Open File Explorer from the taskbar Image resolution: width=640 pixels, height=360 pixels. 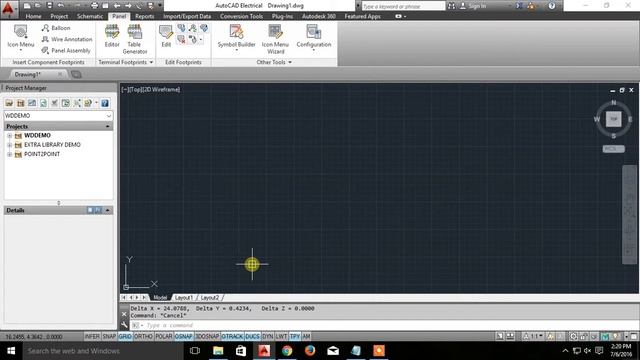coord(218,351)
